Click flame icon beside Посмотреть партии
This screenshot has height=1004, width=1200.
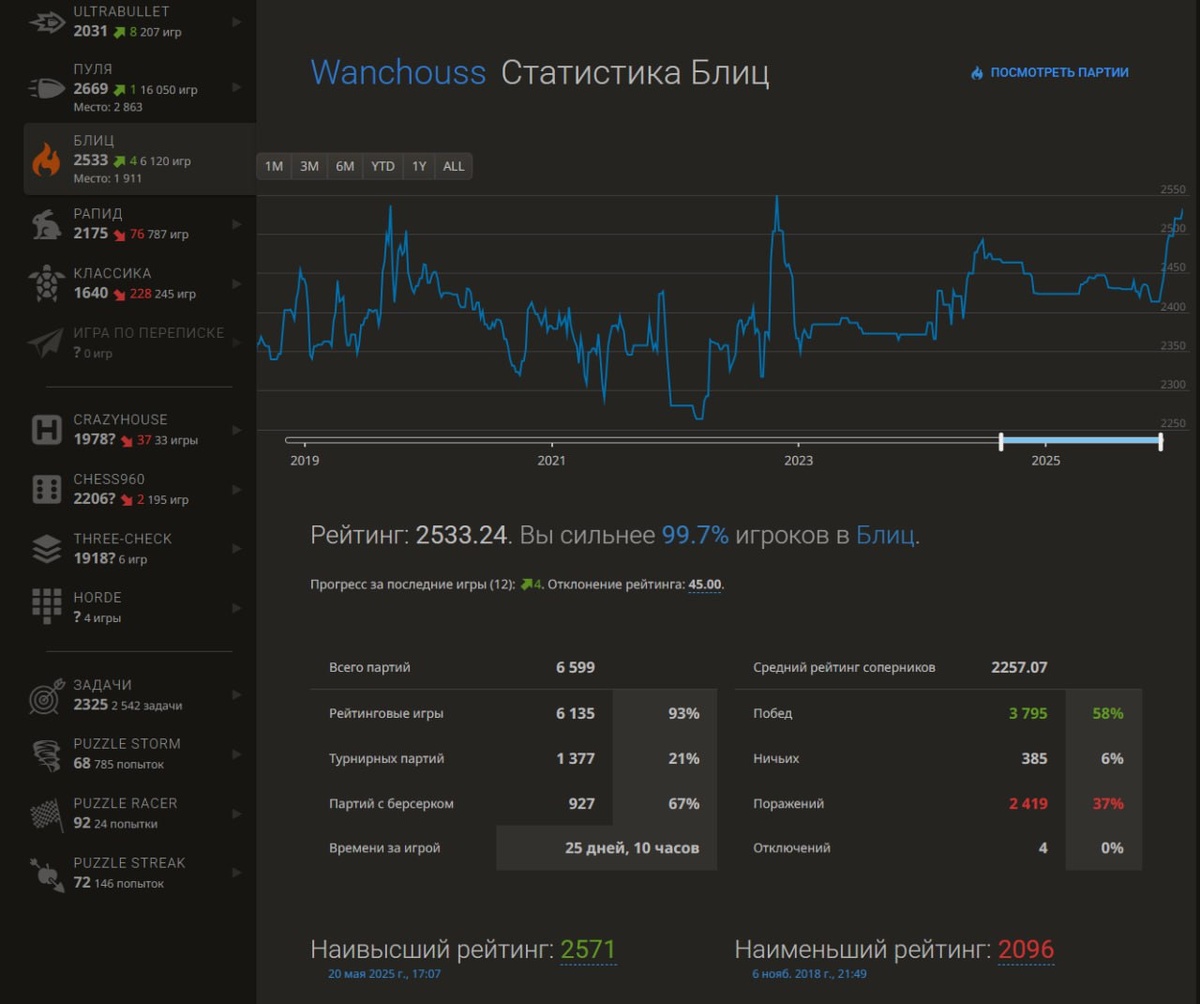977,72
